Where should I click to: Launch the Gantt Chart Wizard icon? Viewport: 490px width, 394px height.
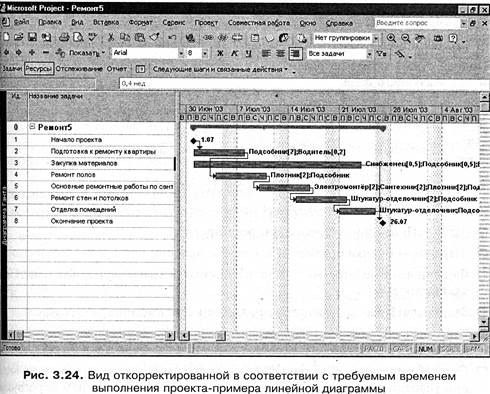[399, 53]
